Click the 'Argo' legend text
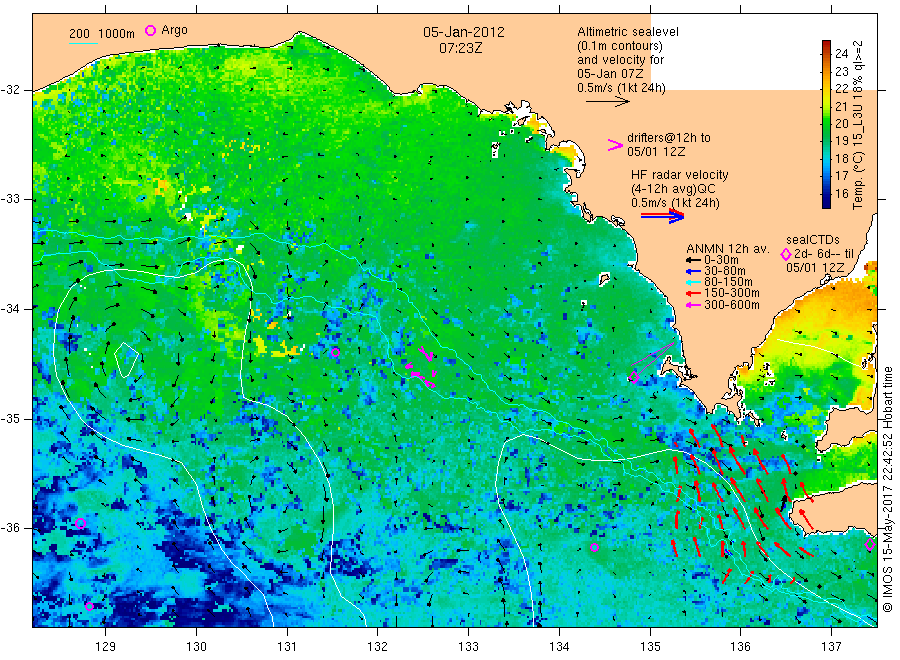This screenshot has height=660, width=900. 174,30
